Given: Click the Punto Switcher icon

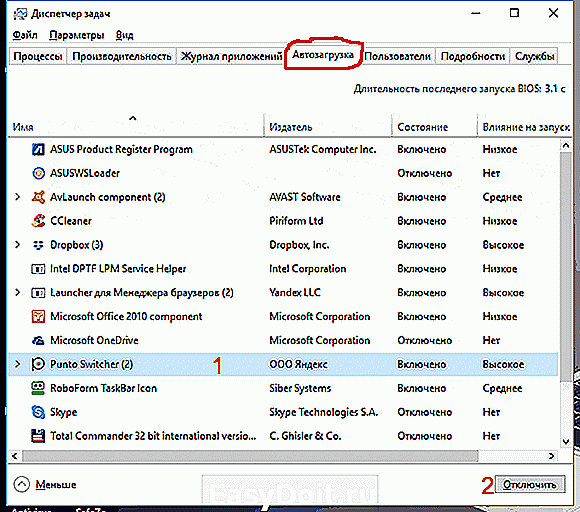Looking at the screenshot, I should point(38,364).
